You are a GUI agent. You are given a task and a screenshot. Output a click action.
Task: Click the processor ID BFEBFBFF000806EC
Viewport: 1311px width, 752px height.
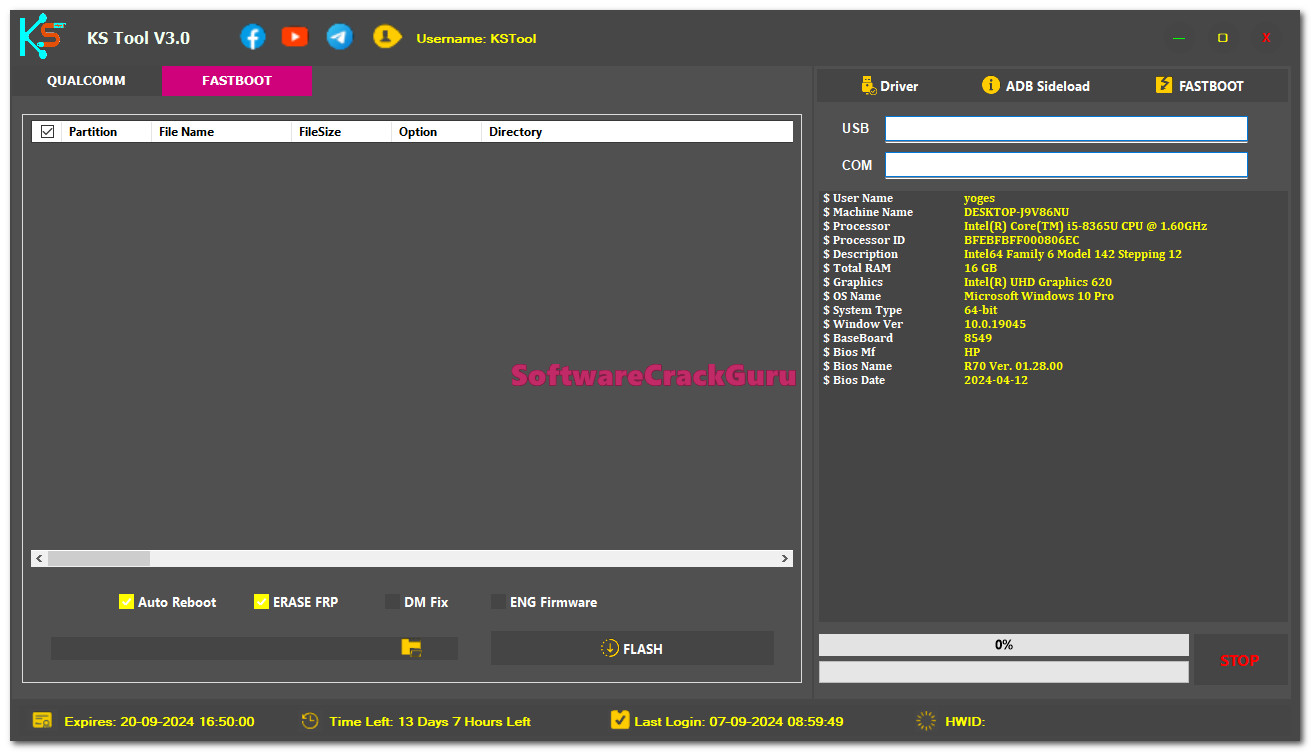1021,240
